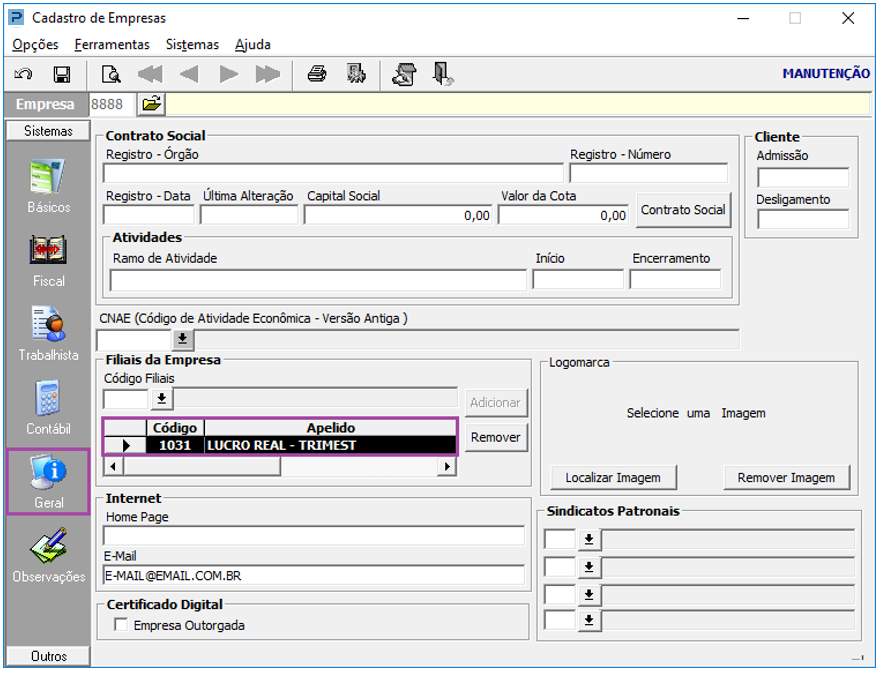The height and width of the screenshot is (674, 881).
Task: Click the Contrato Social button
Action: pyautogui.click(x=683, y=210)
